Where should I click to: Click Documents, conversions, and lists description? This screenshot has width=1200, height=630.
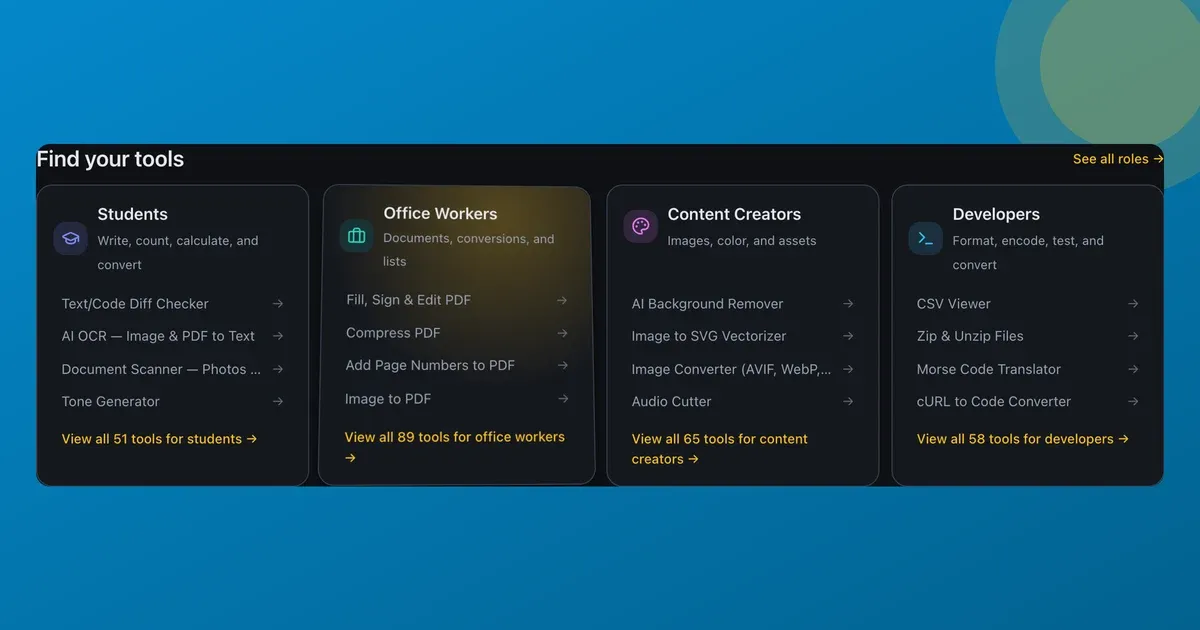[x=468, y=250]
